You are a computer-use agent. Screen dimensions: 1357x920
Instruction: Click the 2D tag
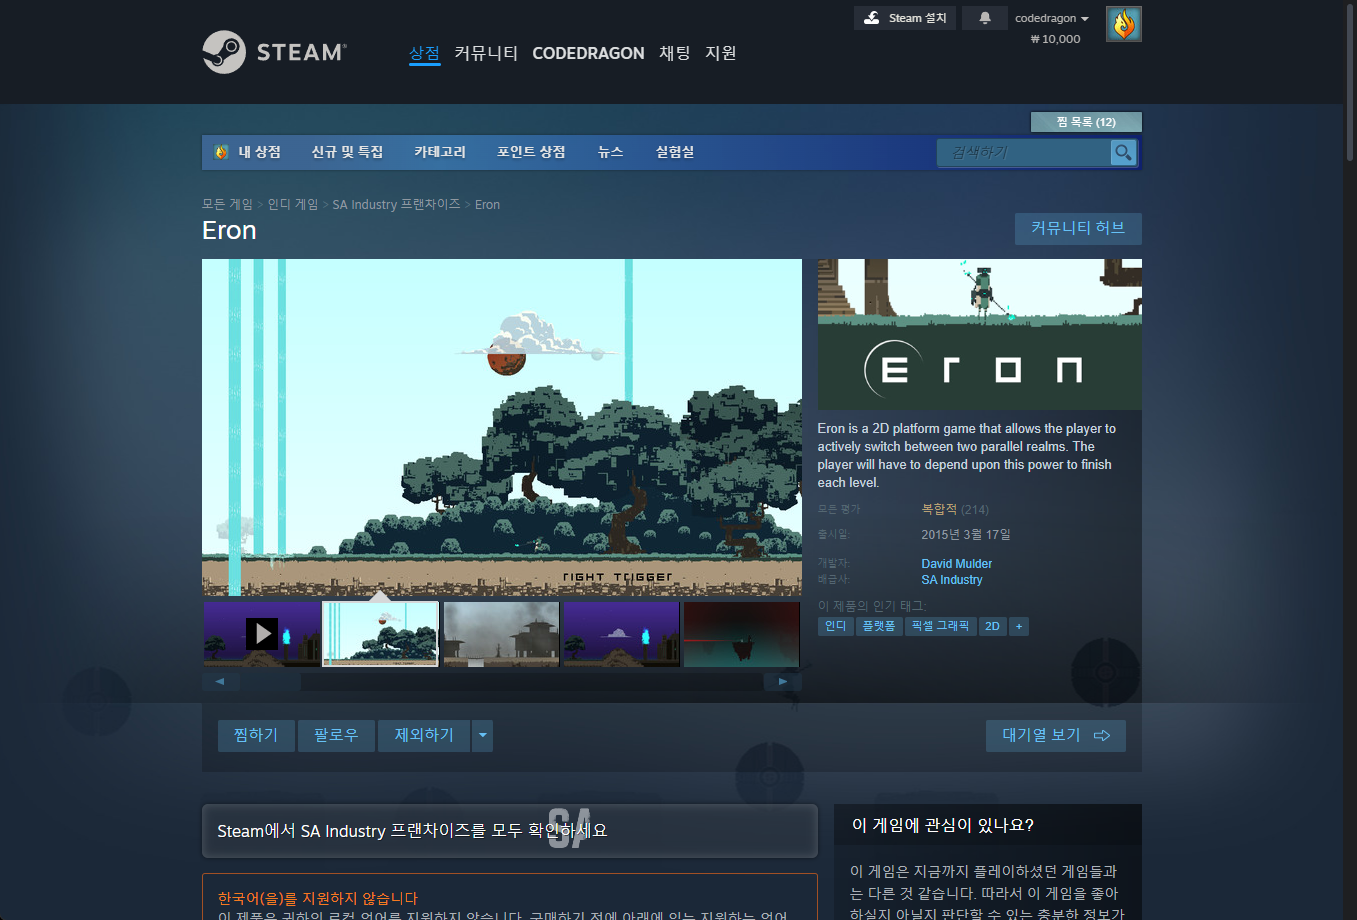tap(992, 626)
